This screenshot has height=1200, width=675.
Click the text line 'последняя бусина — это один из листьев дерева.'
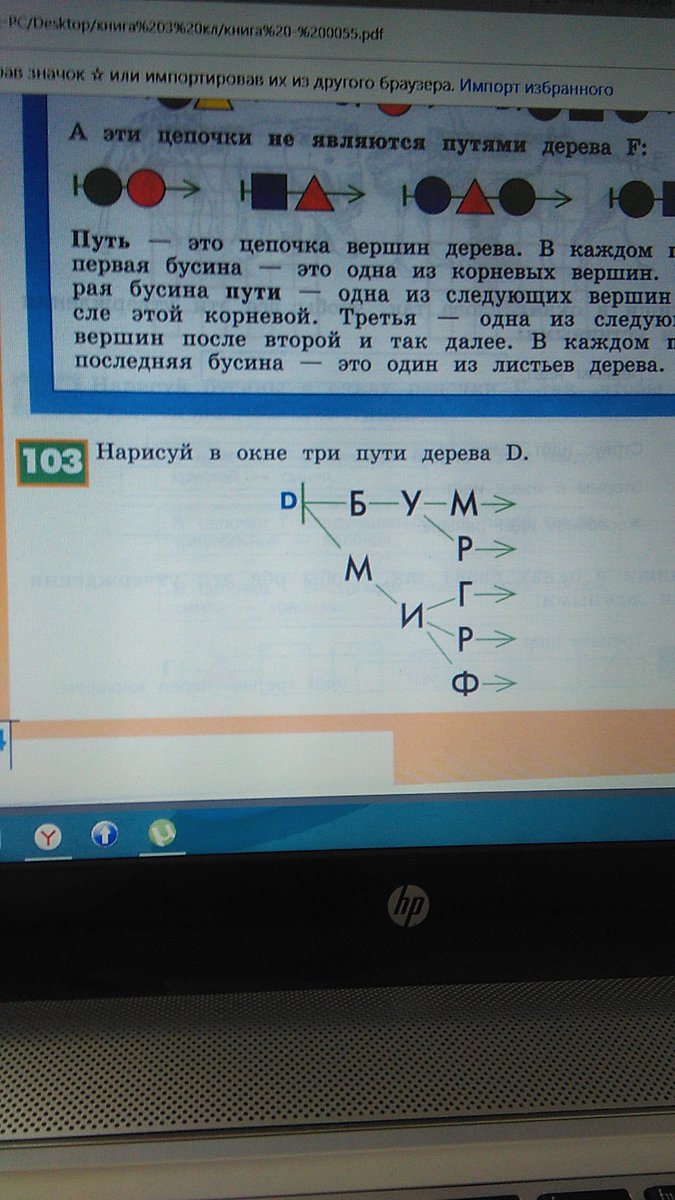pyautogui.click(x=370, y=366)
